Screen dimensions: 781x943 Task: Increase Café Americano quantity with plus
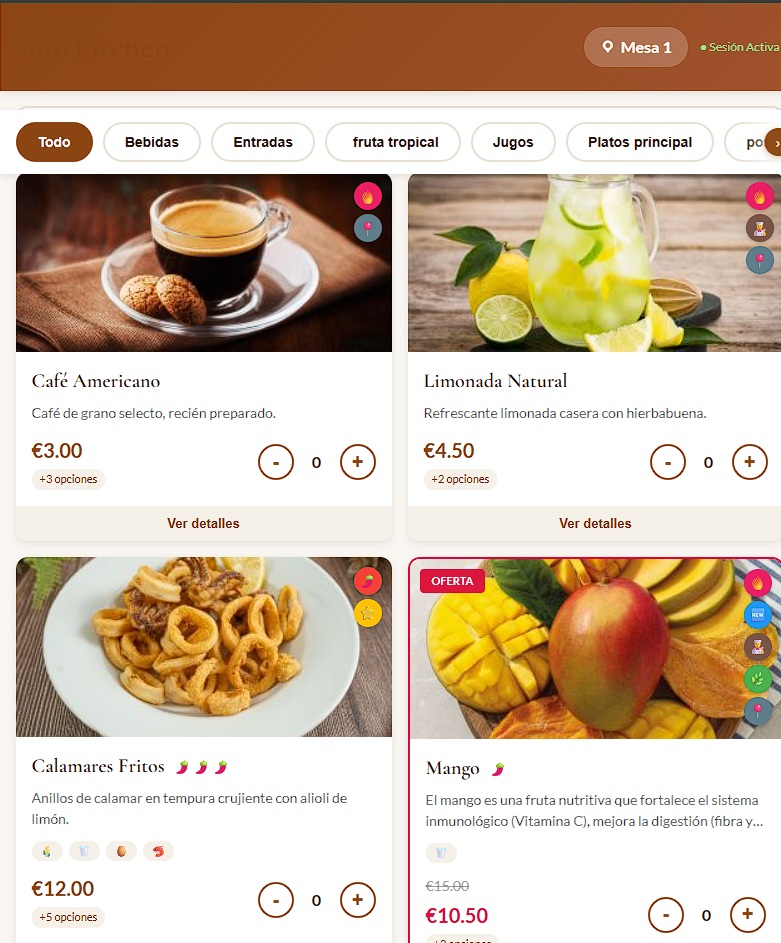(358, 462)
